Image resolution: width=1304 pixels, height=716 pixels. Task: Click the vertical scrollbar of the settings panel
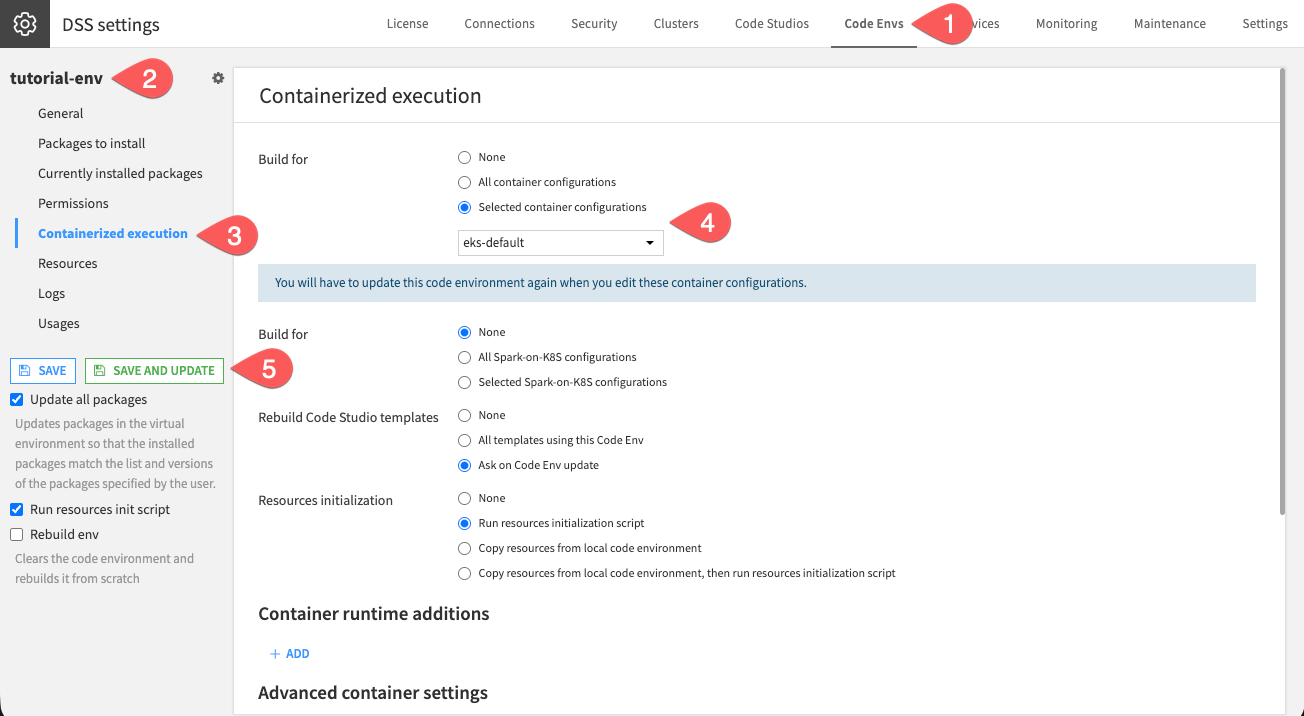1282,290
